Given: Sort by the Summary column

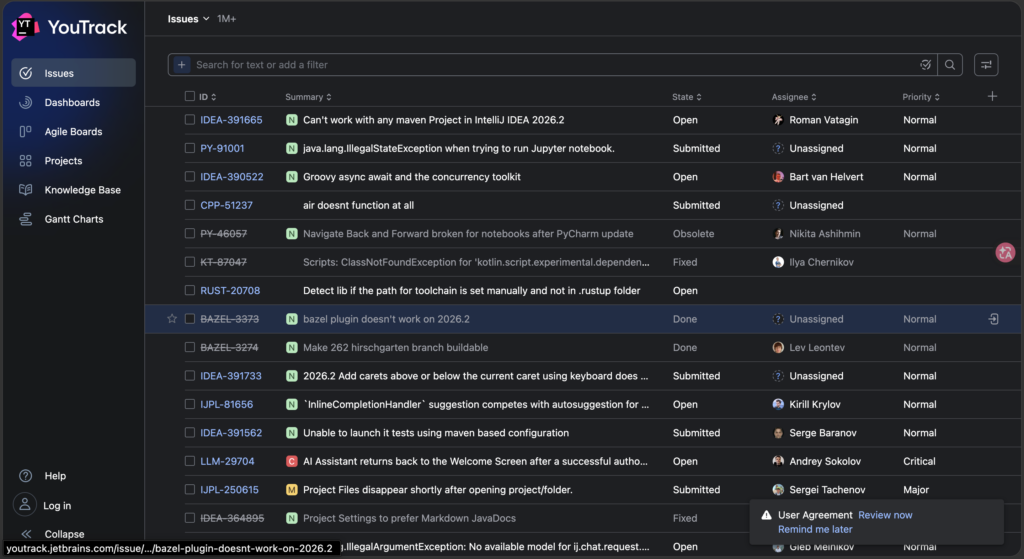Looking at the screenshot, I should (308, 97).
